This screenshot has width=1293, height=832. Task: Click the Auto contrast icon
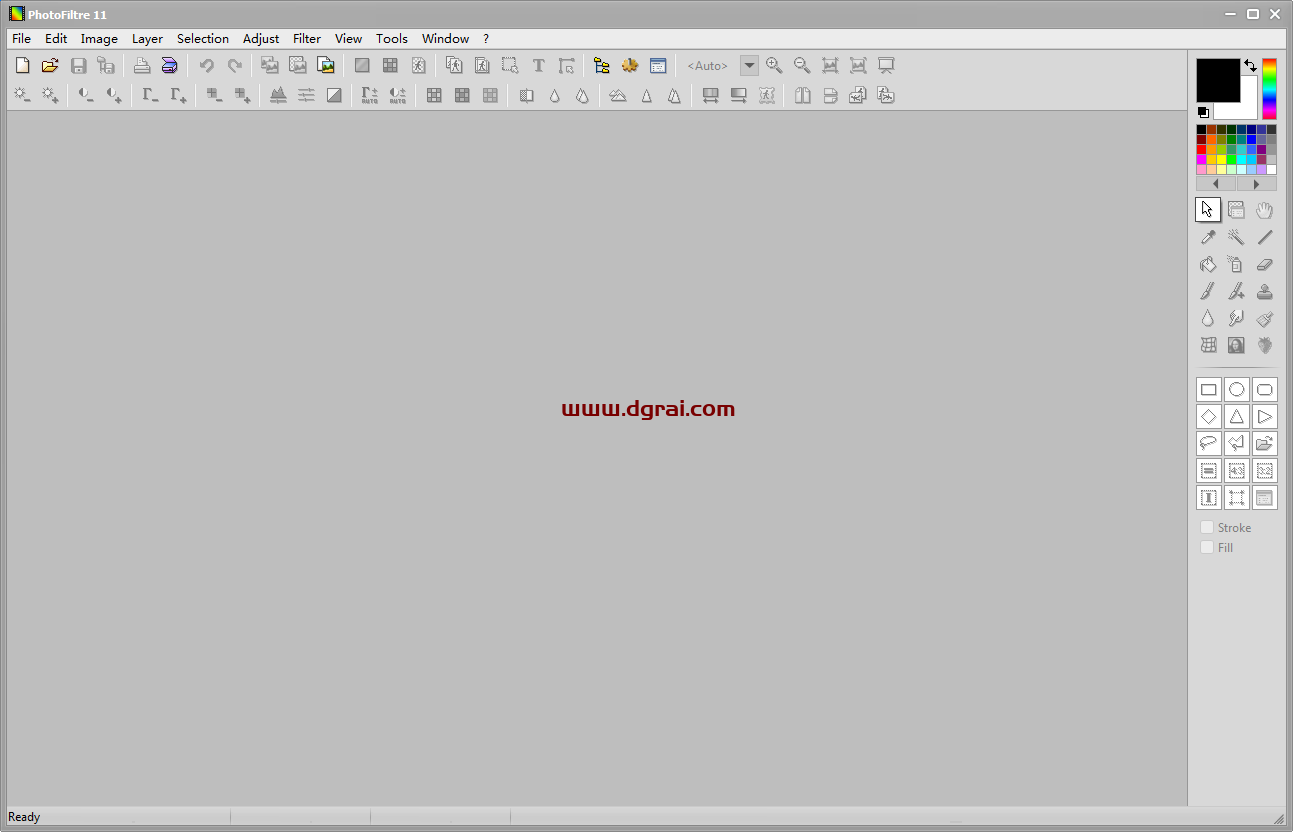click(x=398, y=96)
